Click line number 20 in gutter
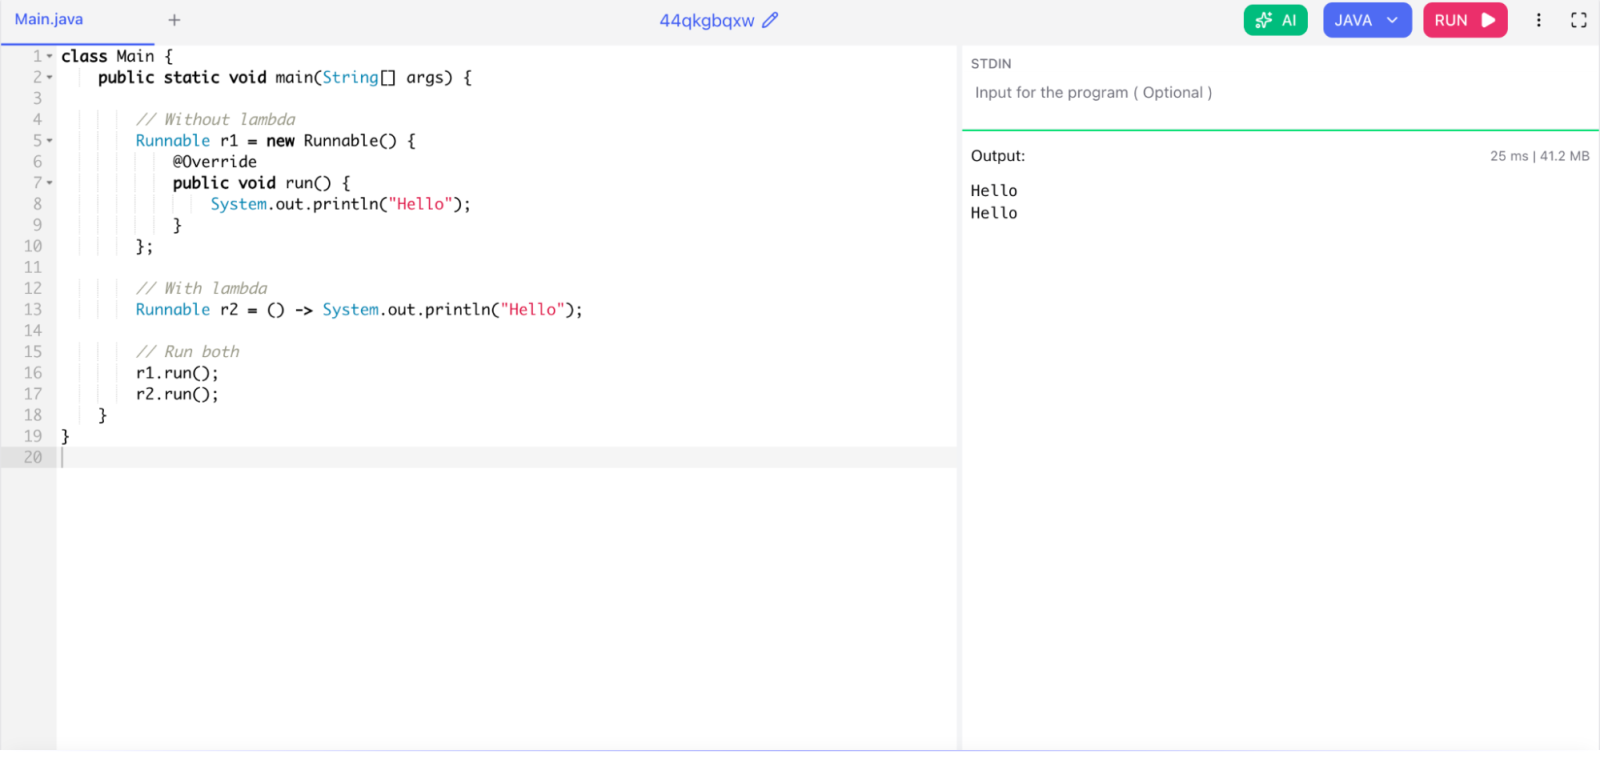 (33, 457)
